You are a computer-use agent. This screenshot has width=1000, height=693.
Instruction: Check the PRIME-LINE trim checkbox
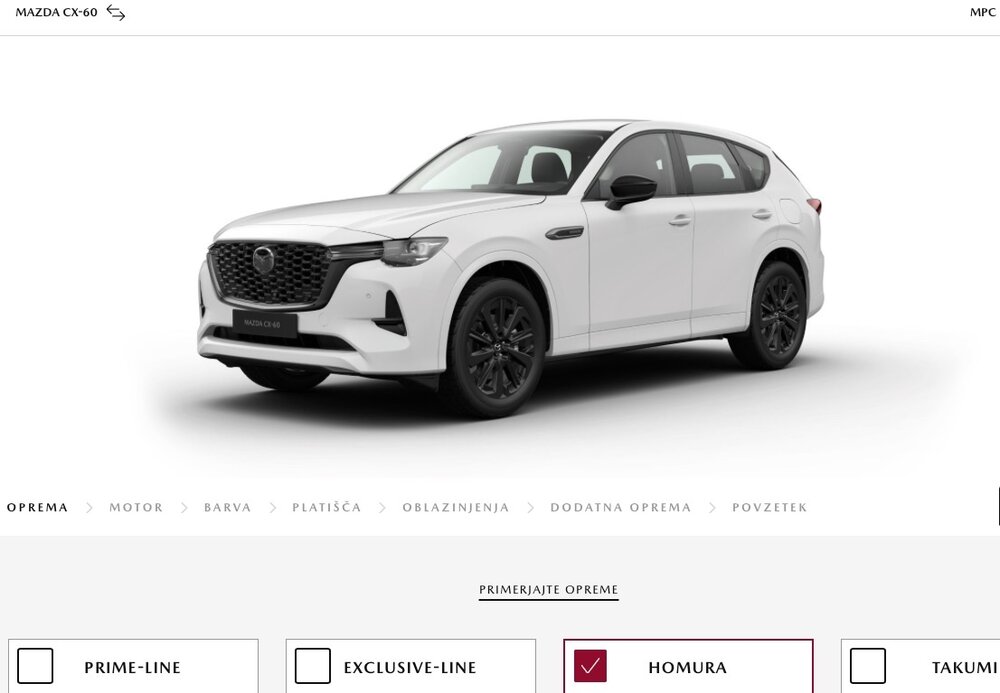pyautogui.click(x=35, y=666)
